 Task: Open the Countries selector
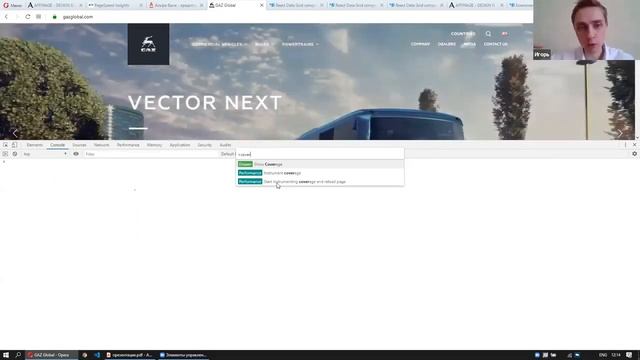(463, 34)
